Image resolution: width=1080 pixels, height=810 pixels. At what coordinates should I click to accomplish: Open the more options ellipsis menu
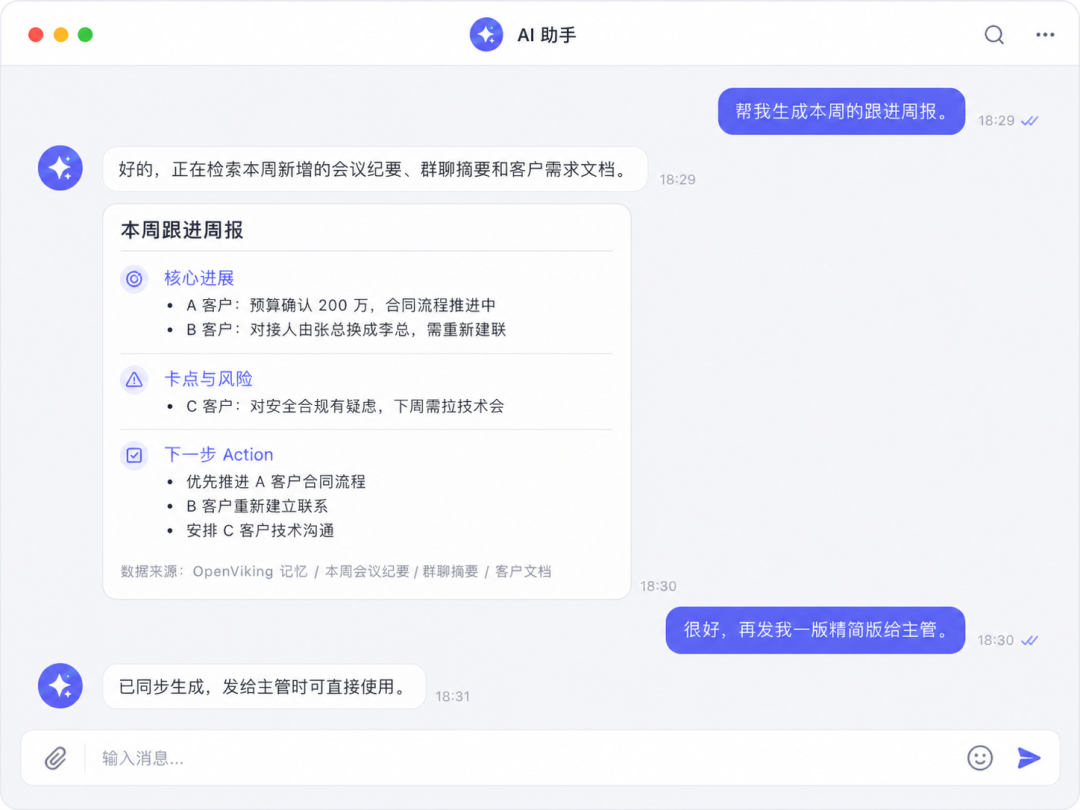[1045, 34]
